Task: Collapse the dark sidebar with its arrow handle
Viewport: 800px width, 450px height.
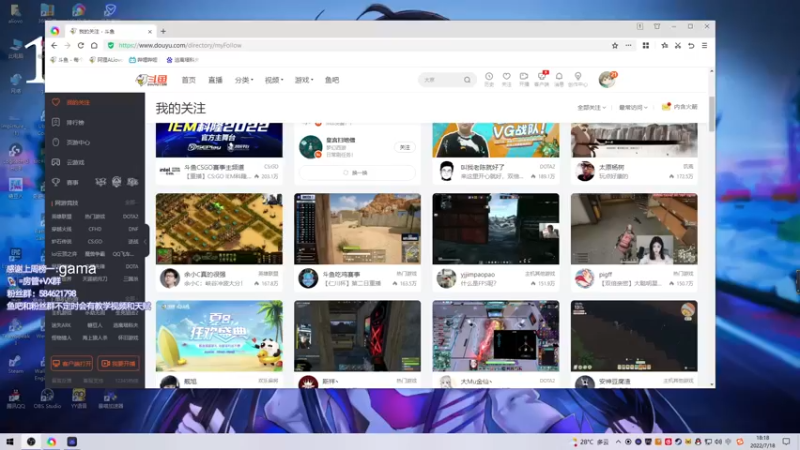Action: click(x=146, y=241)
